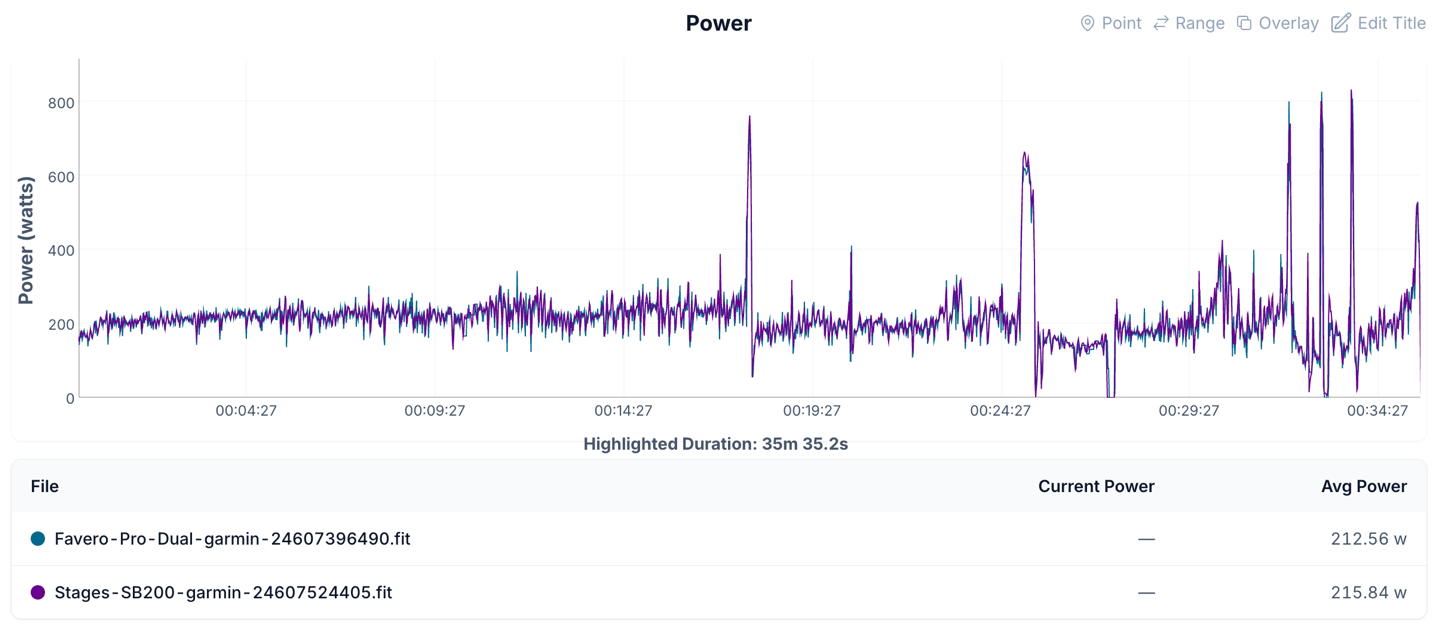This screenshot has width=1438, height=626.
Task: Click the Range arrows icon
Action: click(1161, 23)
